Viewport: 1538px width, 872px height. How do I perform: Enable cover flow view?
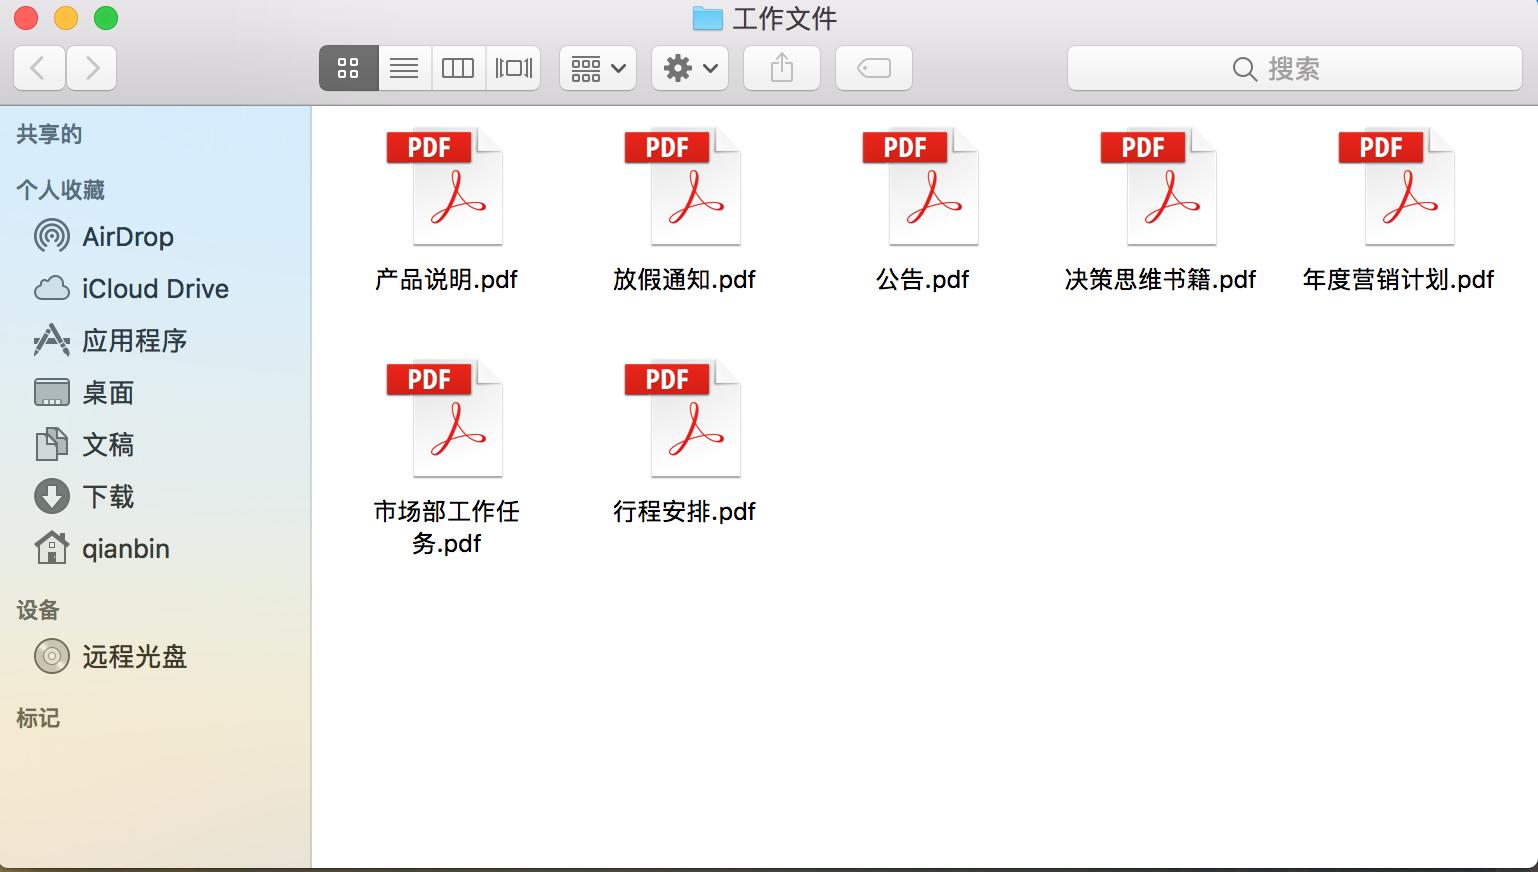point(513,68)
